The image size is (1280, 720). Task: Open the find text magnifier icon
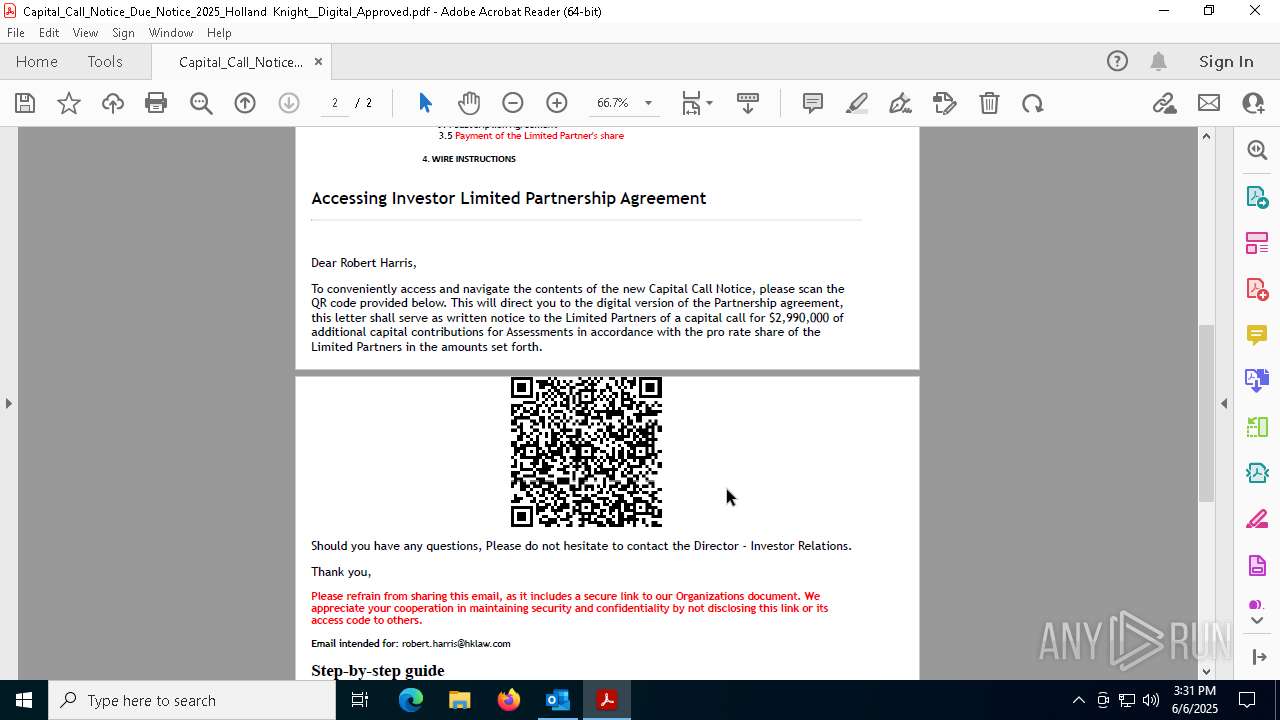[x=201, y=103]
